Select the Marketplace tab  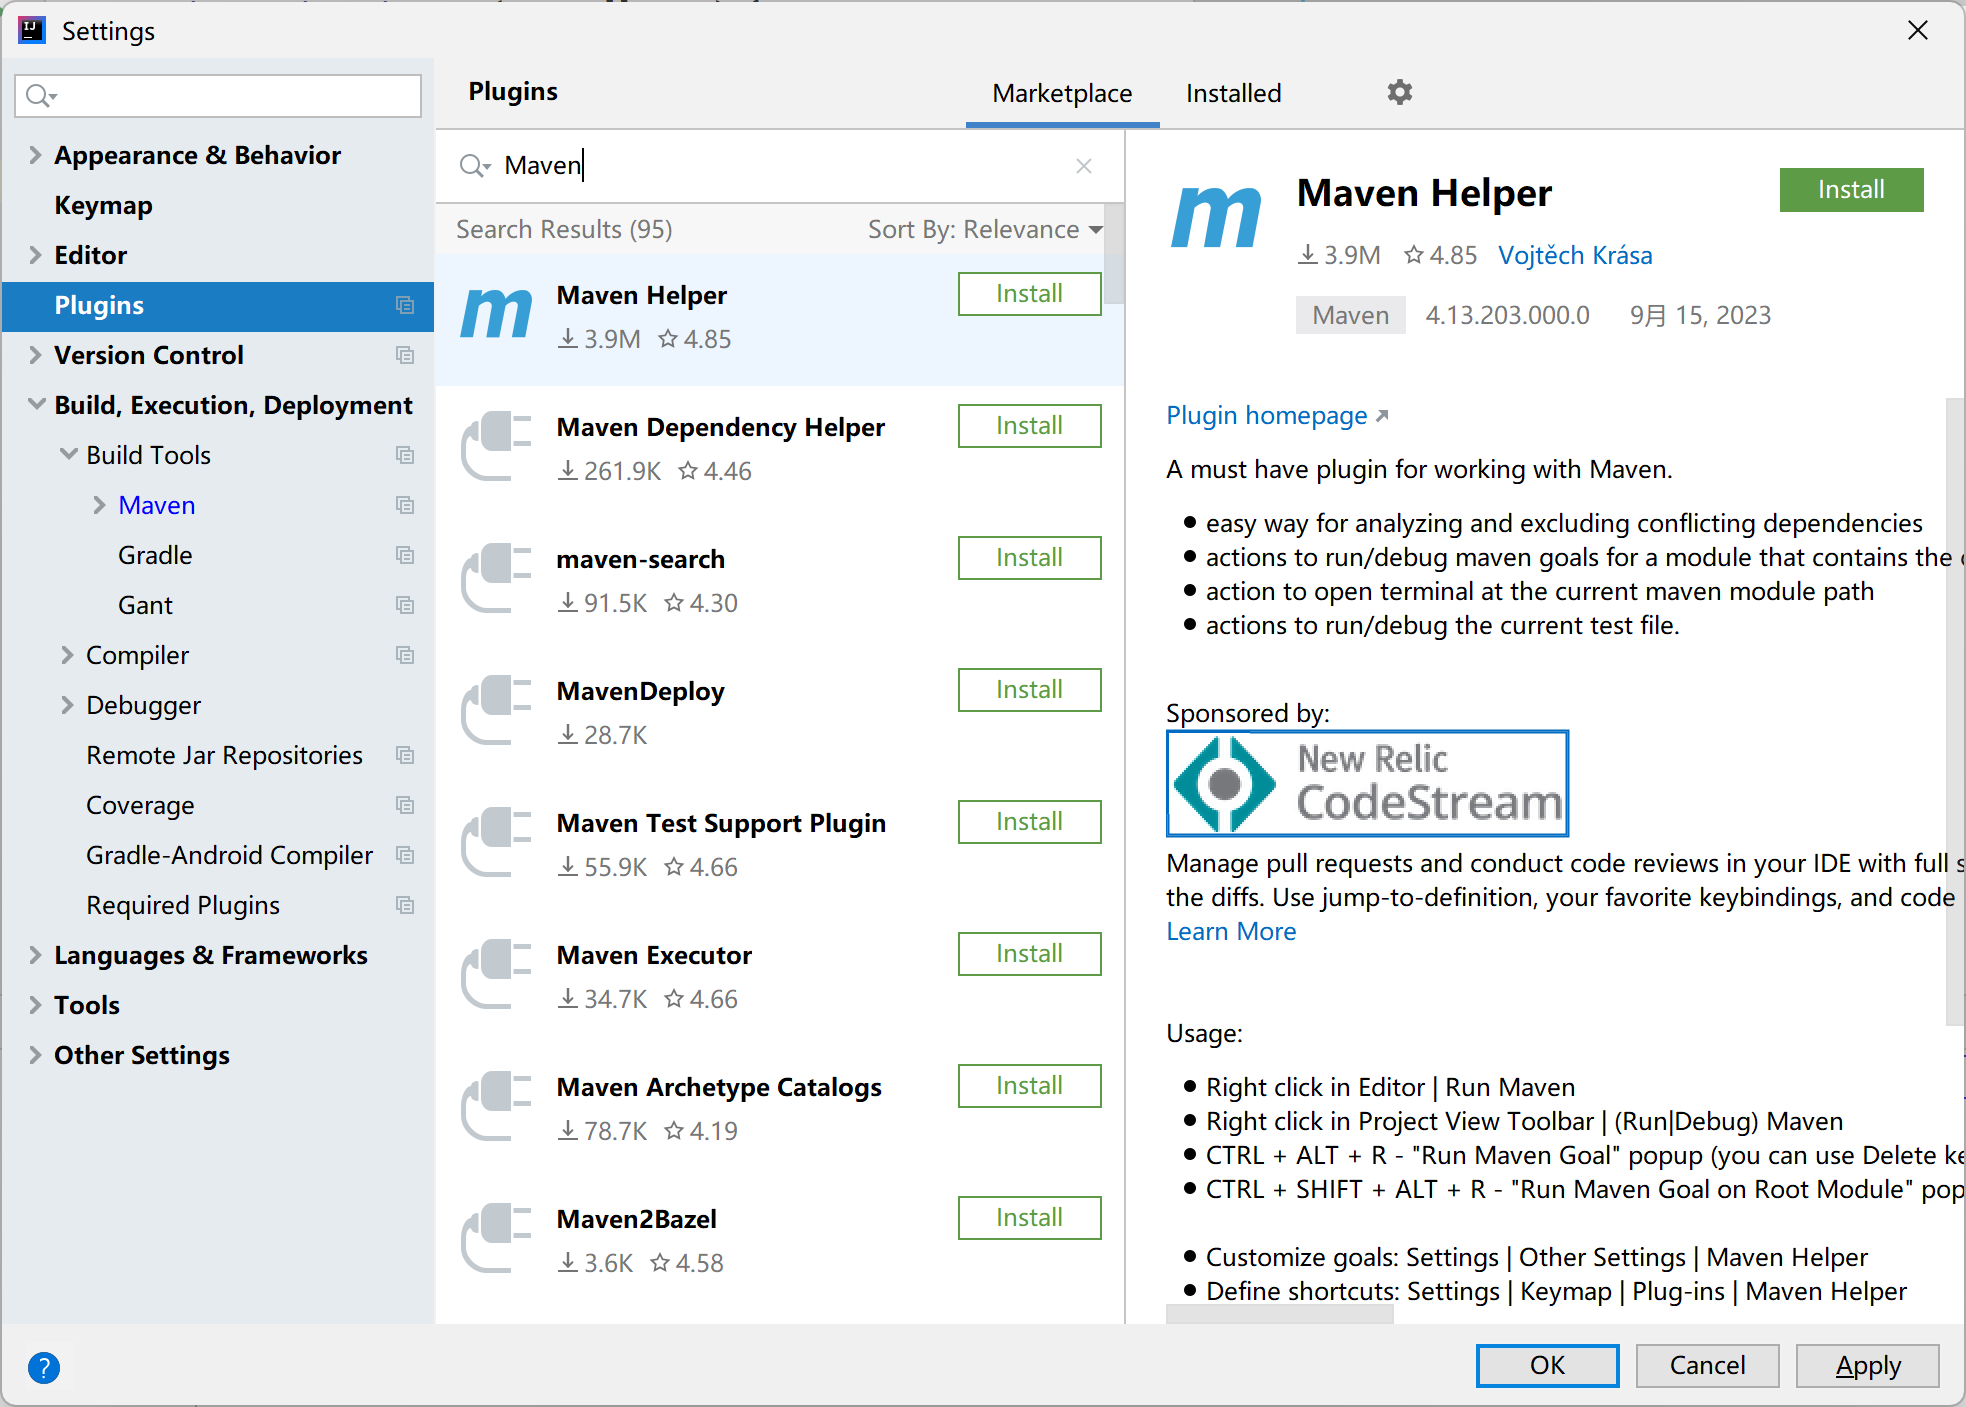[x=1062, y=94]
